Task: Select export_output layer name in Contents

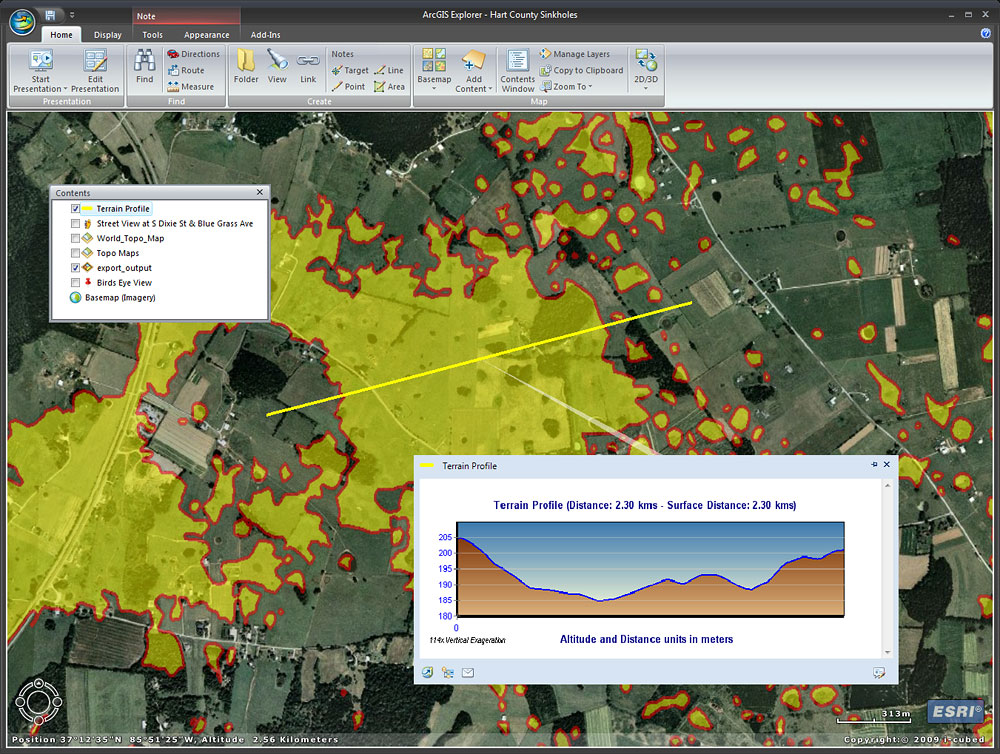Action: [x=124, y=268]
